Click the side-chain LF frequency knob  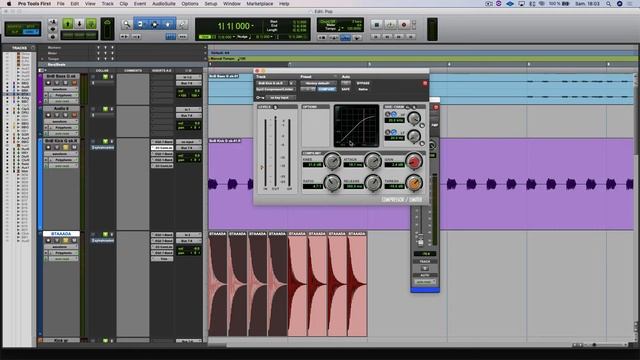click(414, 136)
